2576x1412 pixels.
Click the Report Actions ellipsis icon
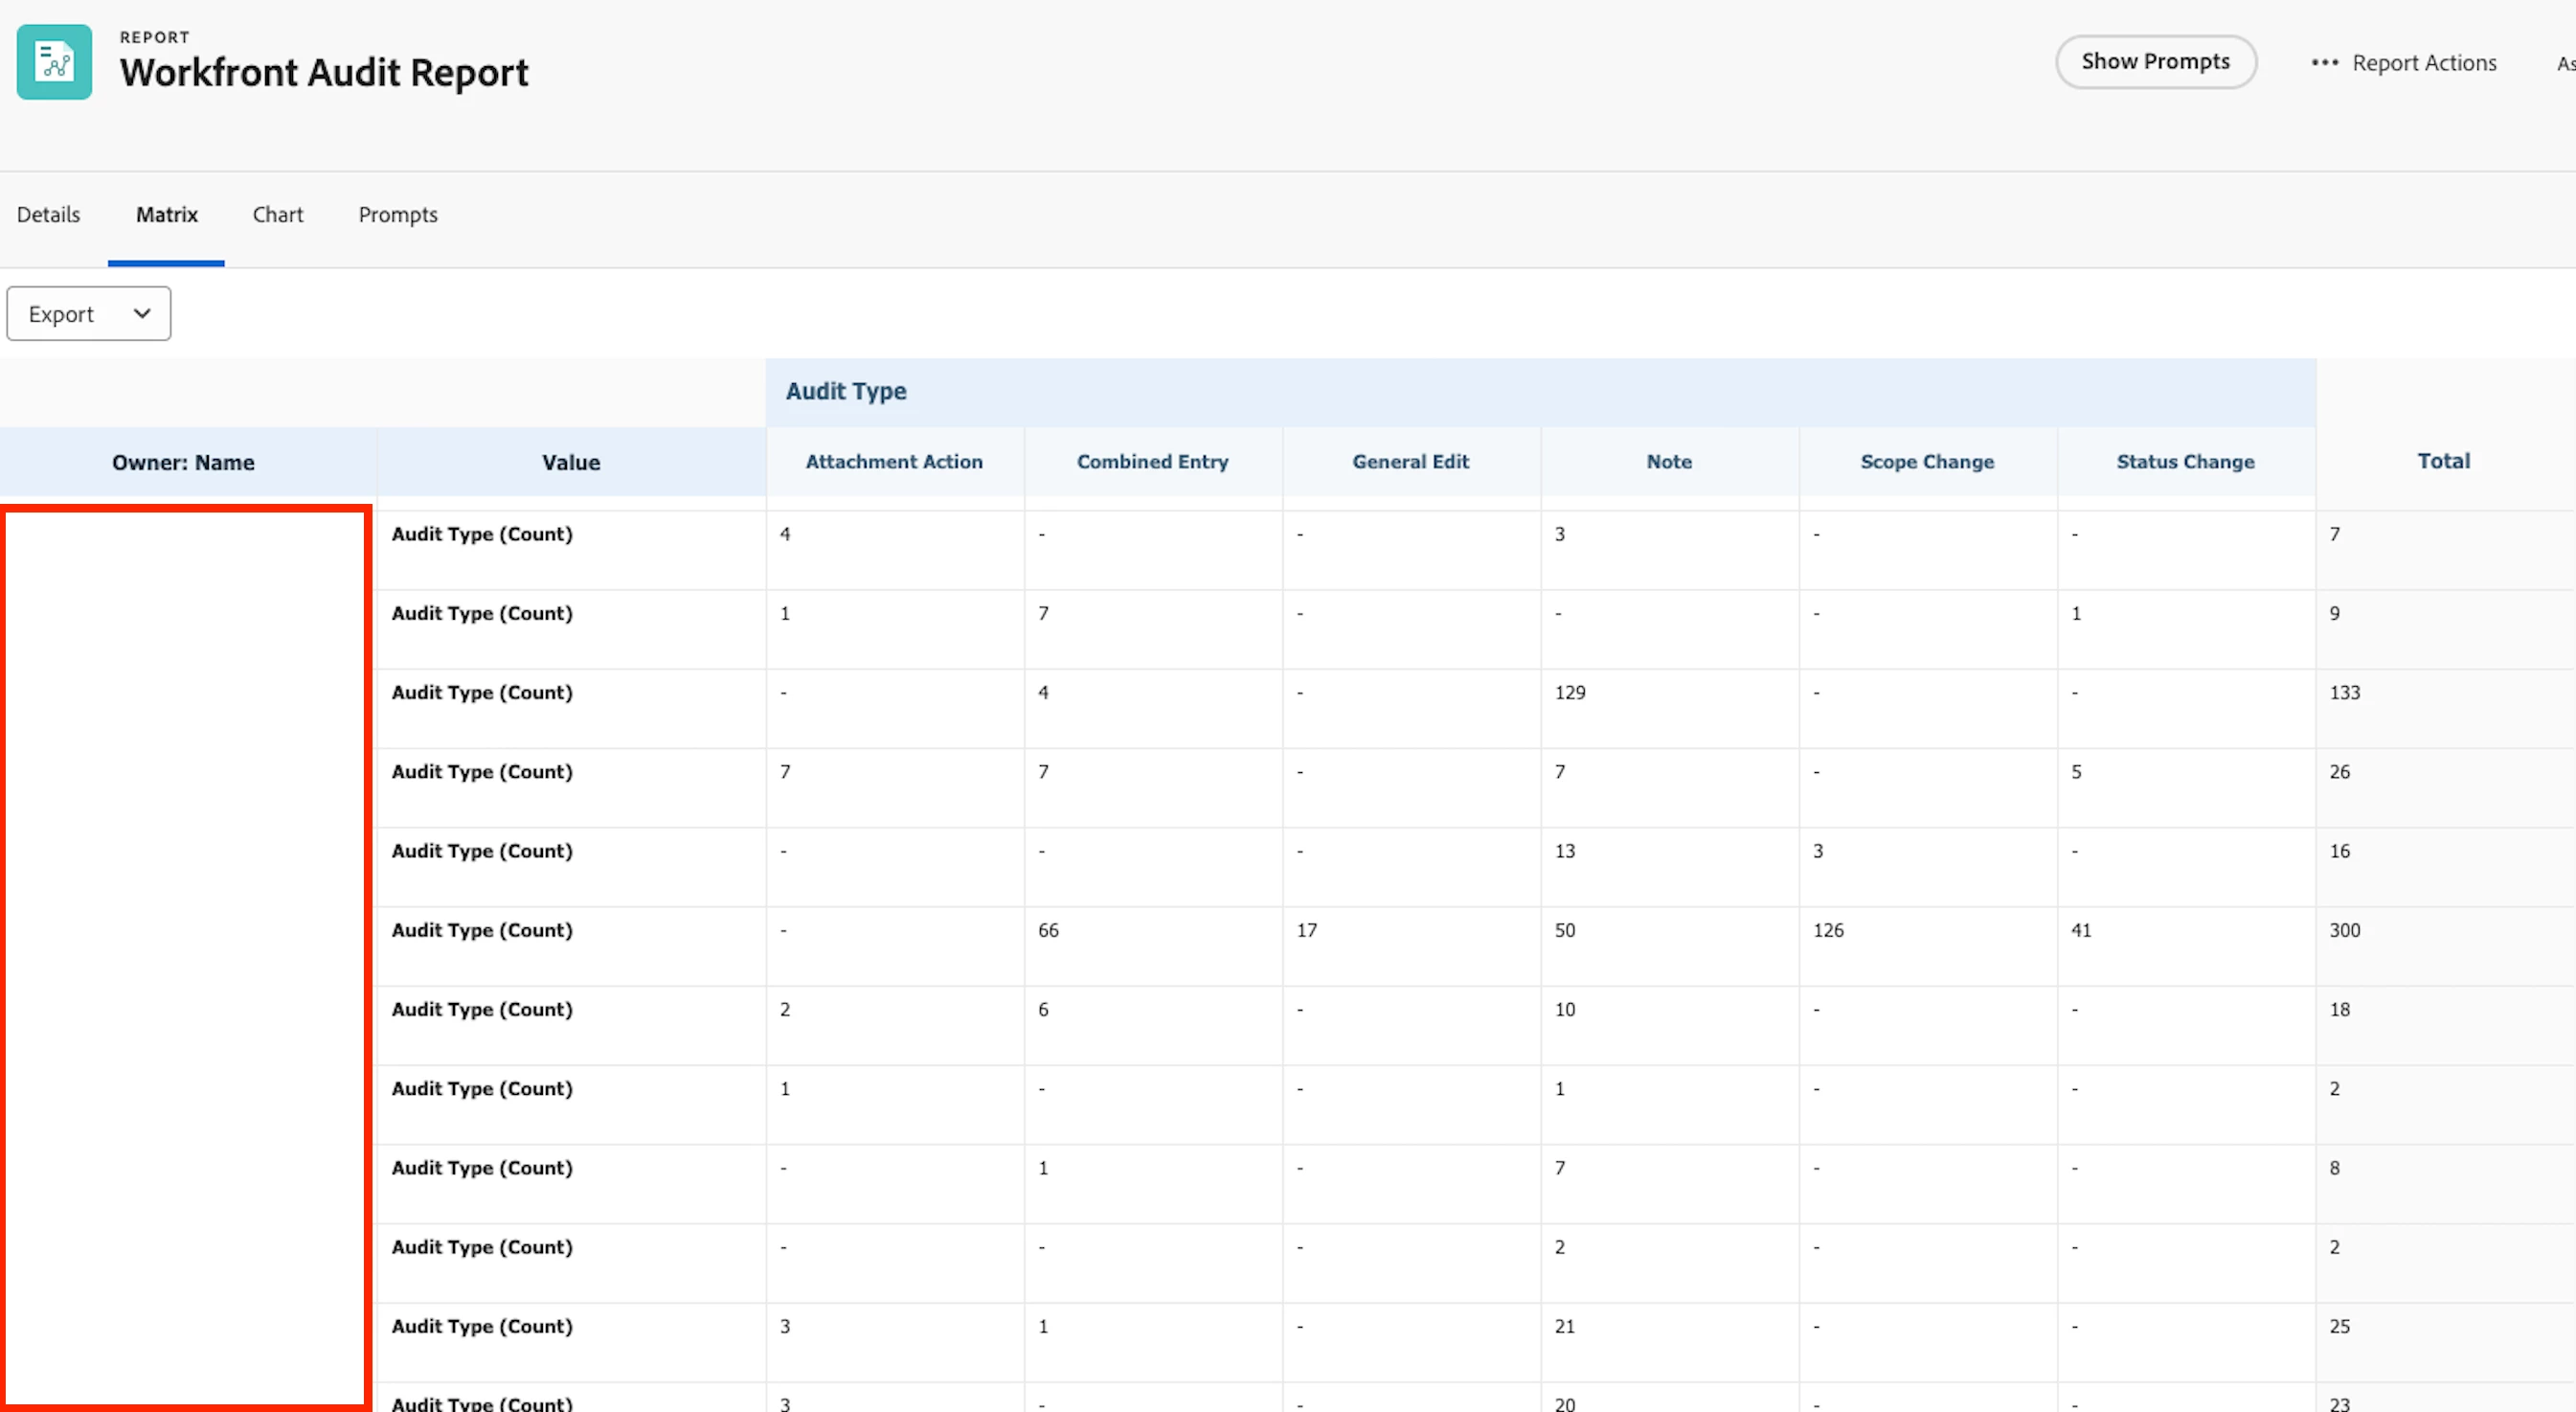(2324, 63)
